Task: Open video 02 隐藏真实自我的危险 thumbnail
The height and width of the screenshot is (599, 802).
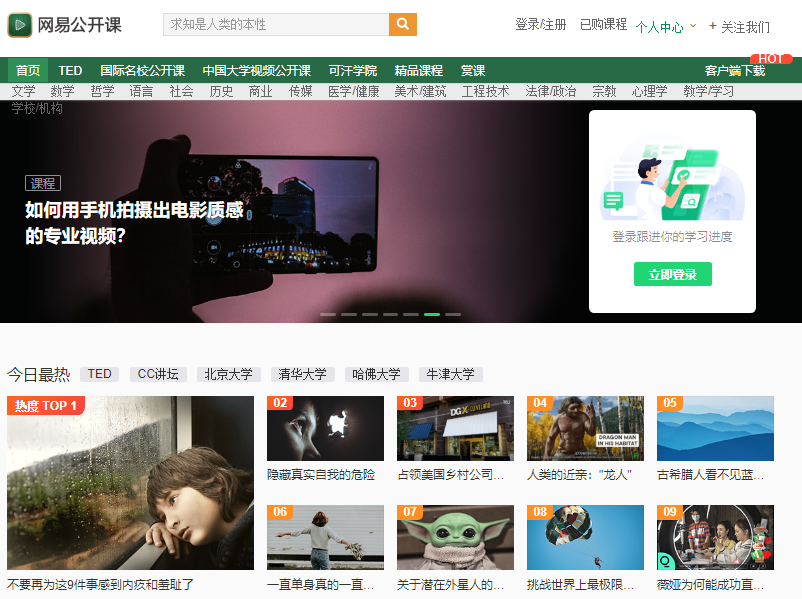Action: 325,429
